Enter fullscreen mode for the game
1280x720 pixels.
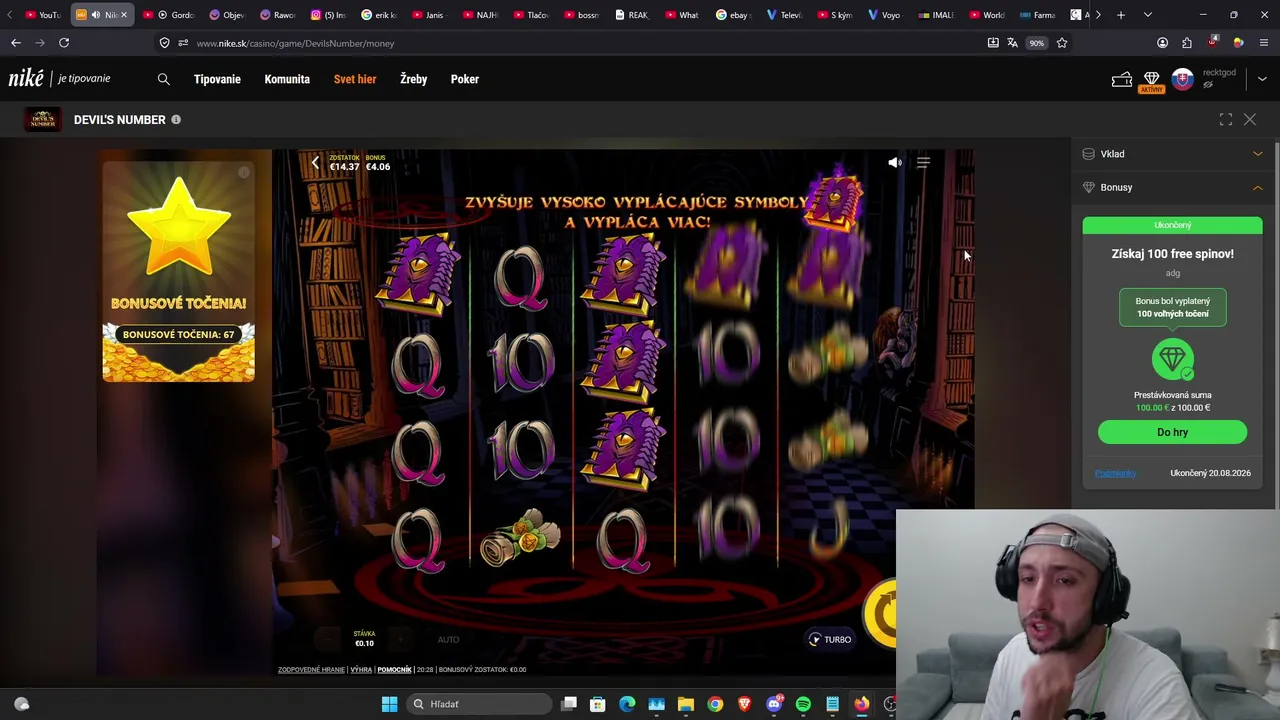[x=1226, y=120]
